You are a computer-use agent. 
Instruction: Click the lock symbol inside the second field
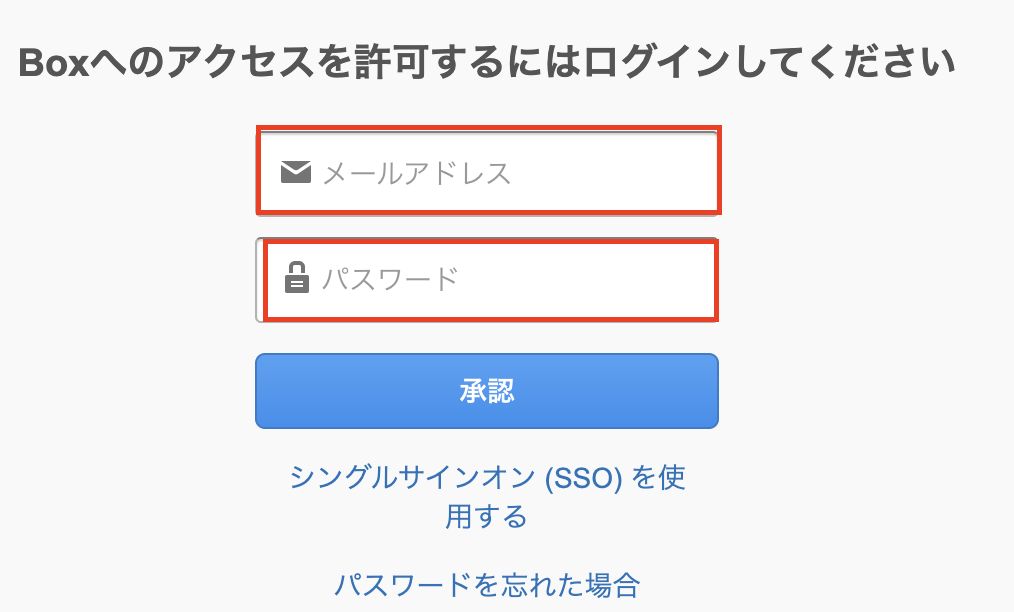tap(297, 279)
